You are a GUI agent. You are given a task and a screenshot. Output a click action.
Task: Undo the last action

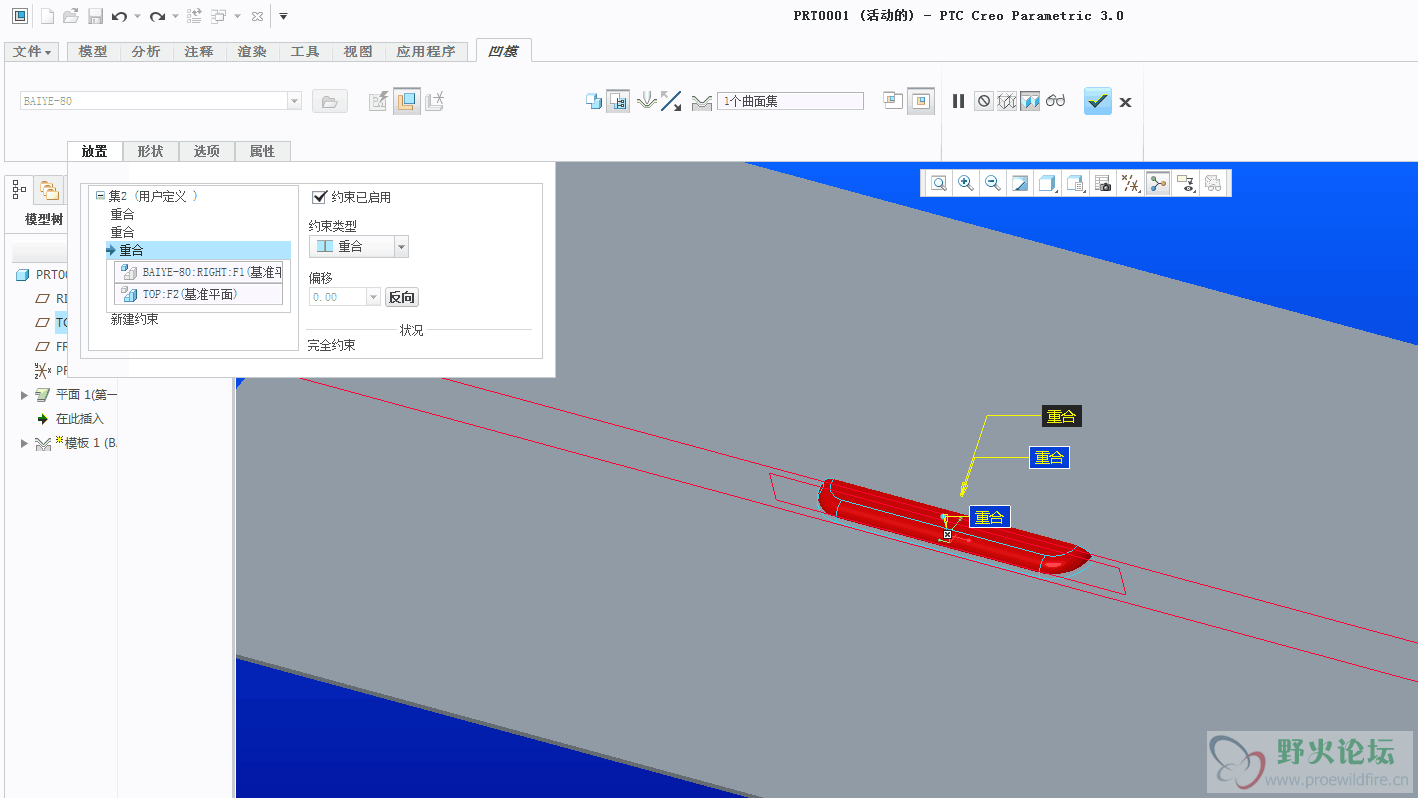[120, 16]
